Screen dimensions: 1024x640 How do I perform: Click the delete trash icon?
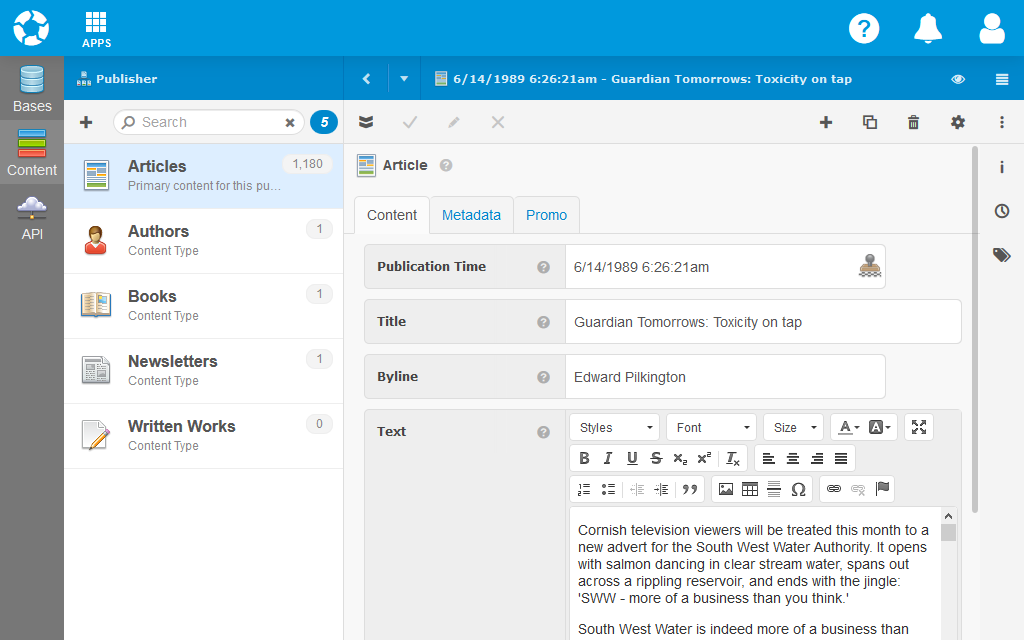[913, 122]
